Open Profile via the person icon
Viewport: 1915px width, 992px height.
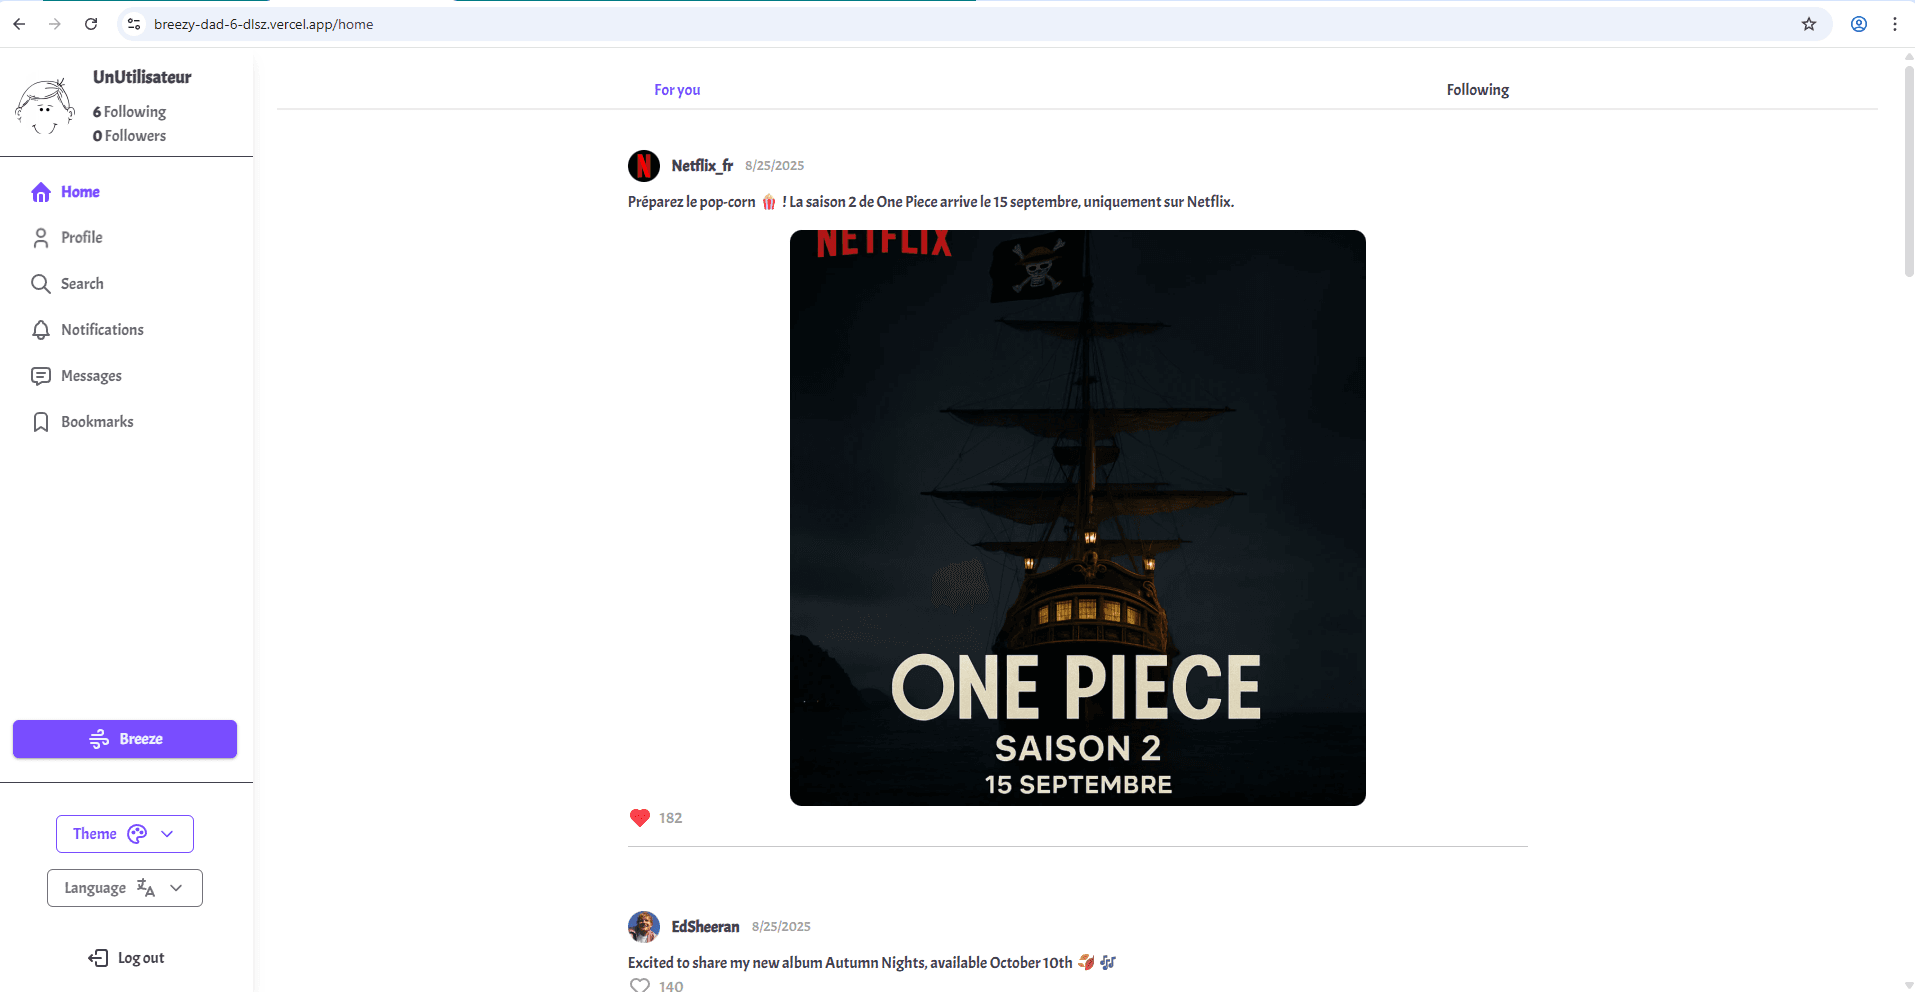pos(41,238)
